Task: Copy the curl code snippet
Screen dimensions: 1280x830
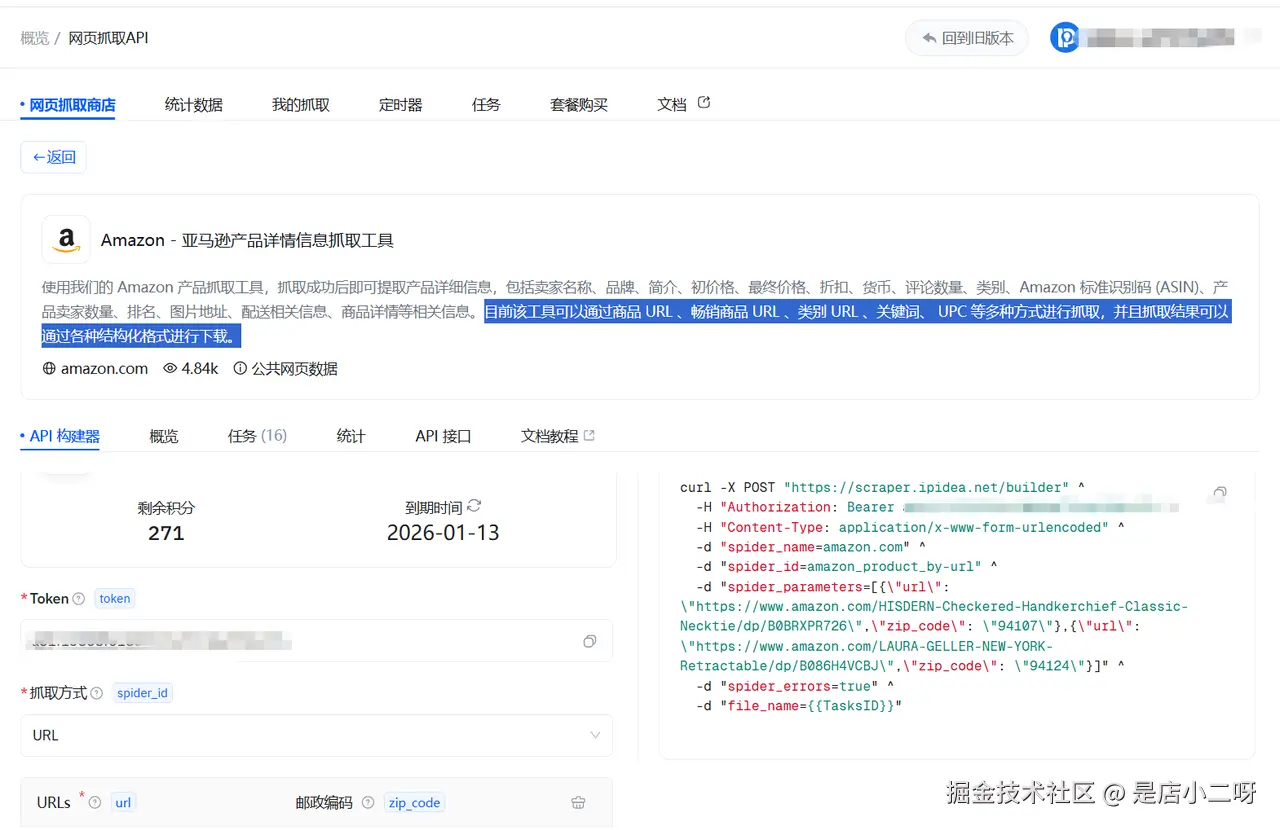Action: 1220,493
